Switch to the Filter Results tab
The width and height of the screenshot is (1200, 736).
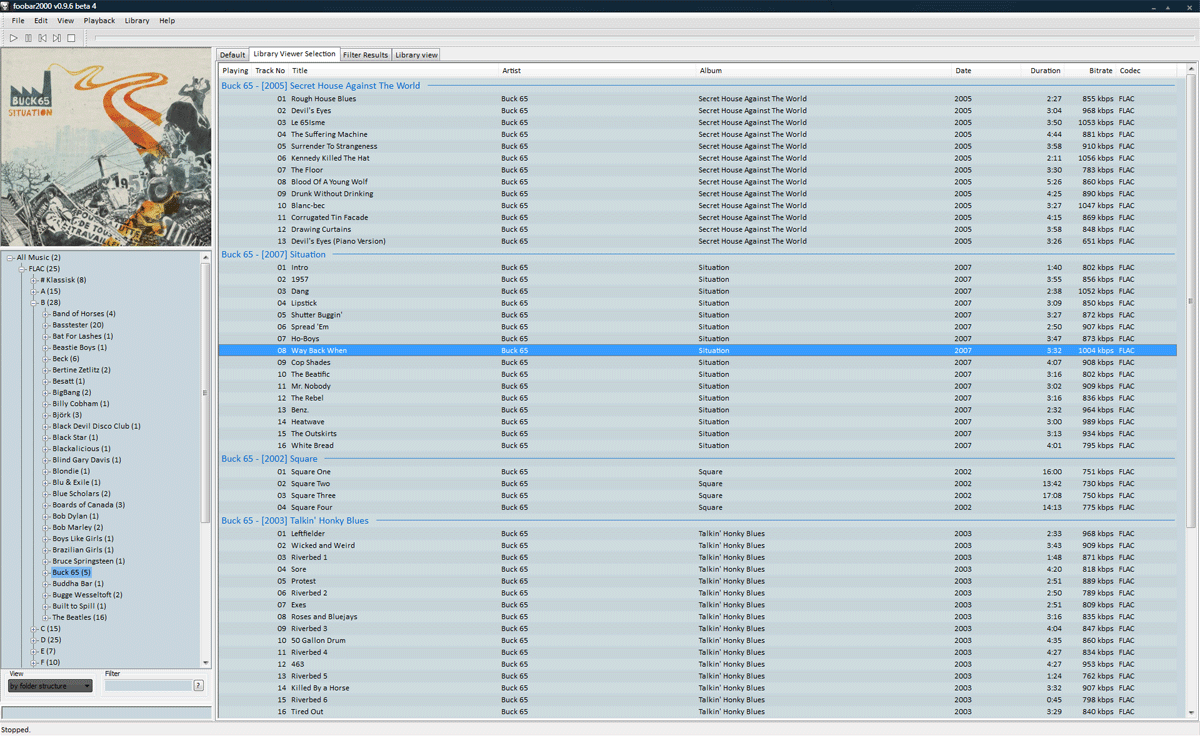tap(365, 55)
